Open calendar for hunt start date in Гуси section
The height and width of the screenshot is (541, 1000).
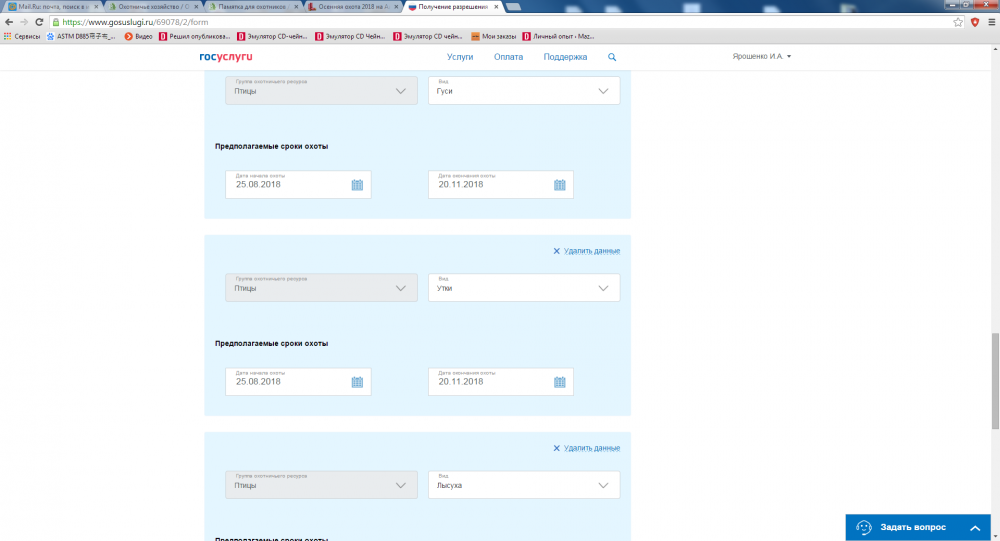(357, 185)
